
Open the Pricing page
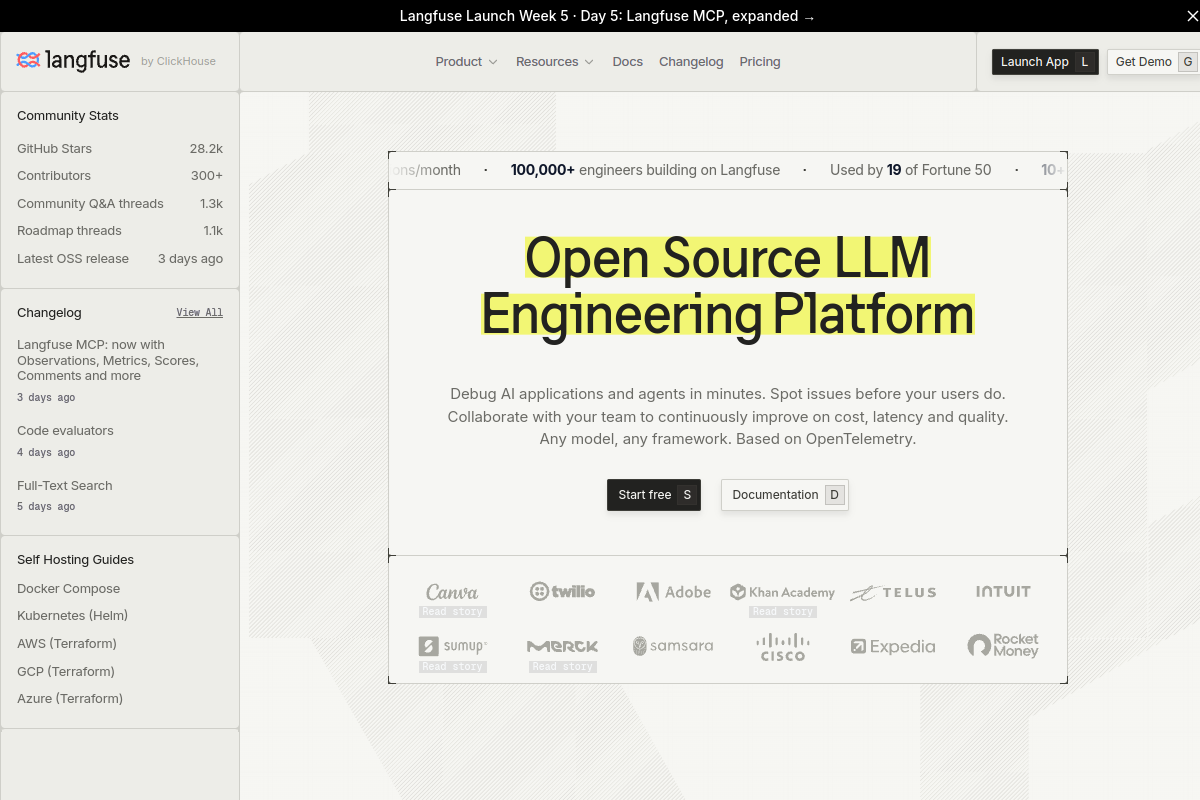click(760, 62)
